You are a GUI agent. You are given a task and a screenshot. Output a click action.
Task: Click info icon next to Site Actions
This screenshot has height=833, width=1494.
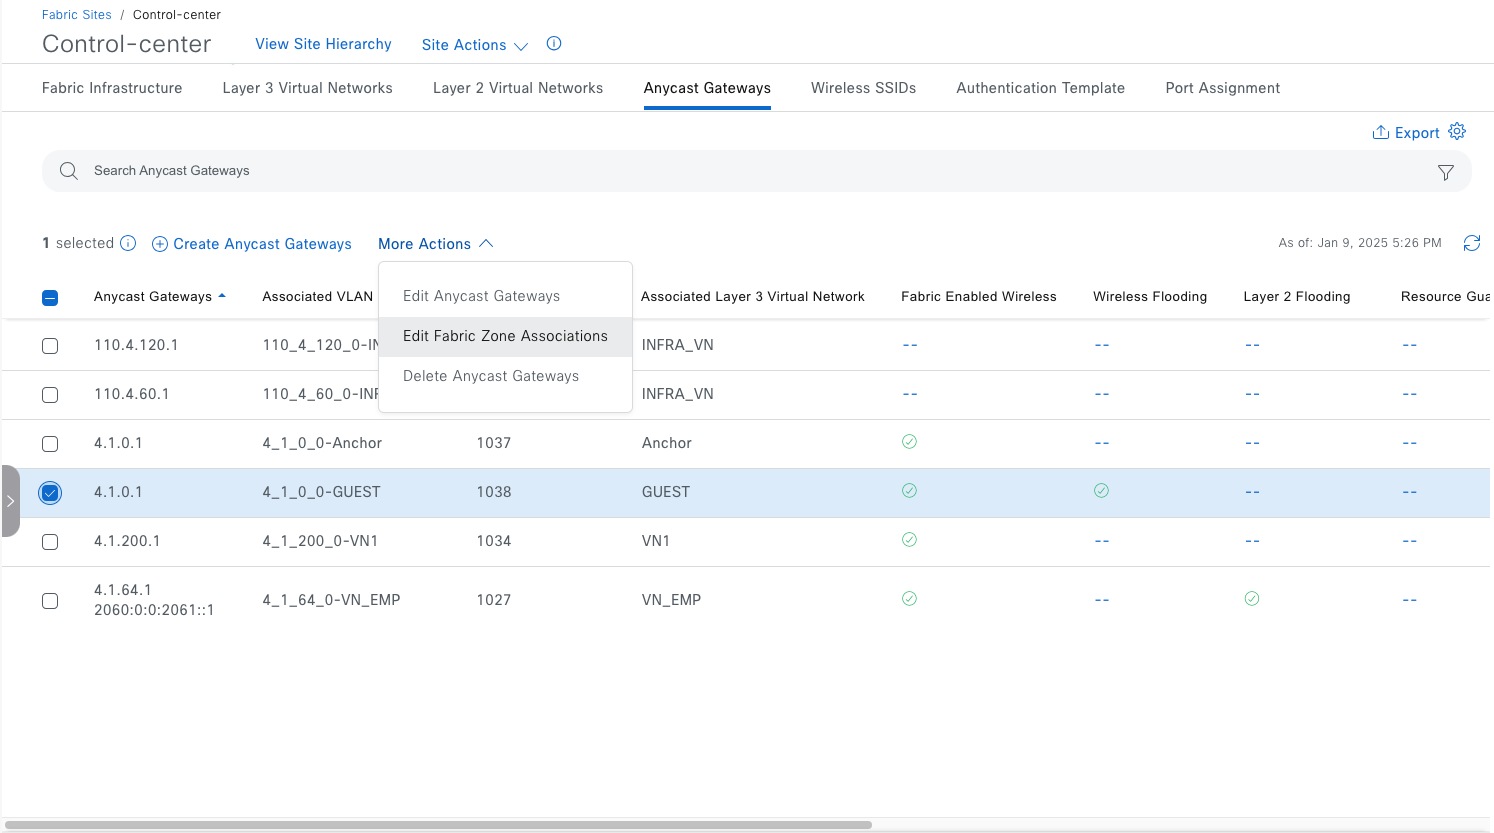(554, 44)
